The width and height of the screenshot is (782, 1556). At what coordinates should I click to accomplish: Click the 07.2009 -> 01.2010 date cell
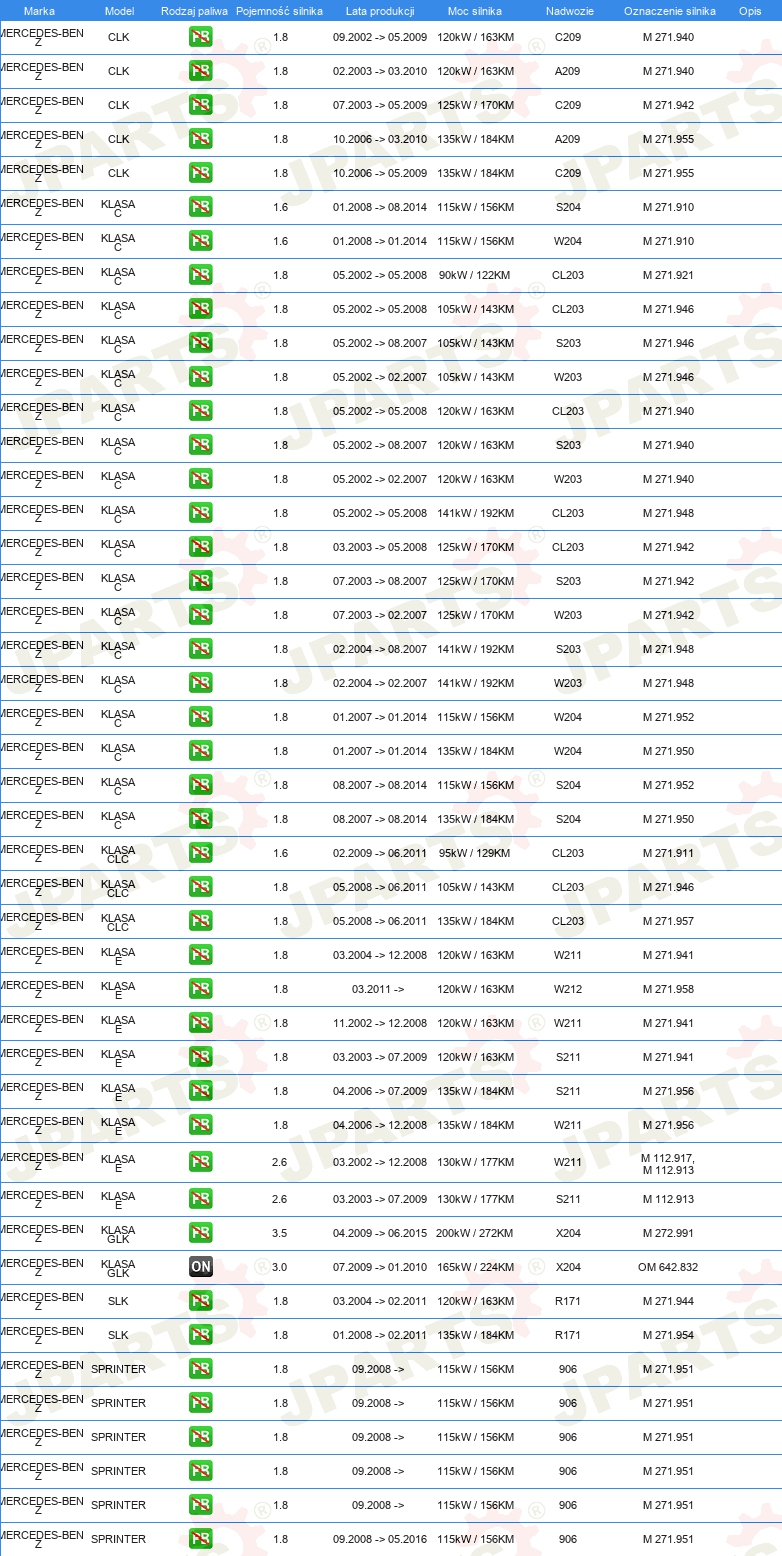click(380, 1267)
